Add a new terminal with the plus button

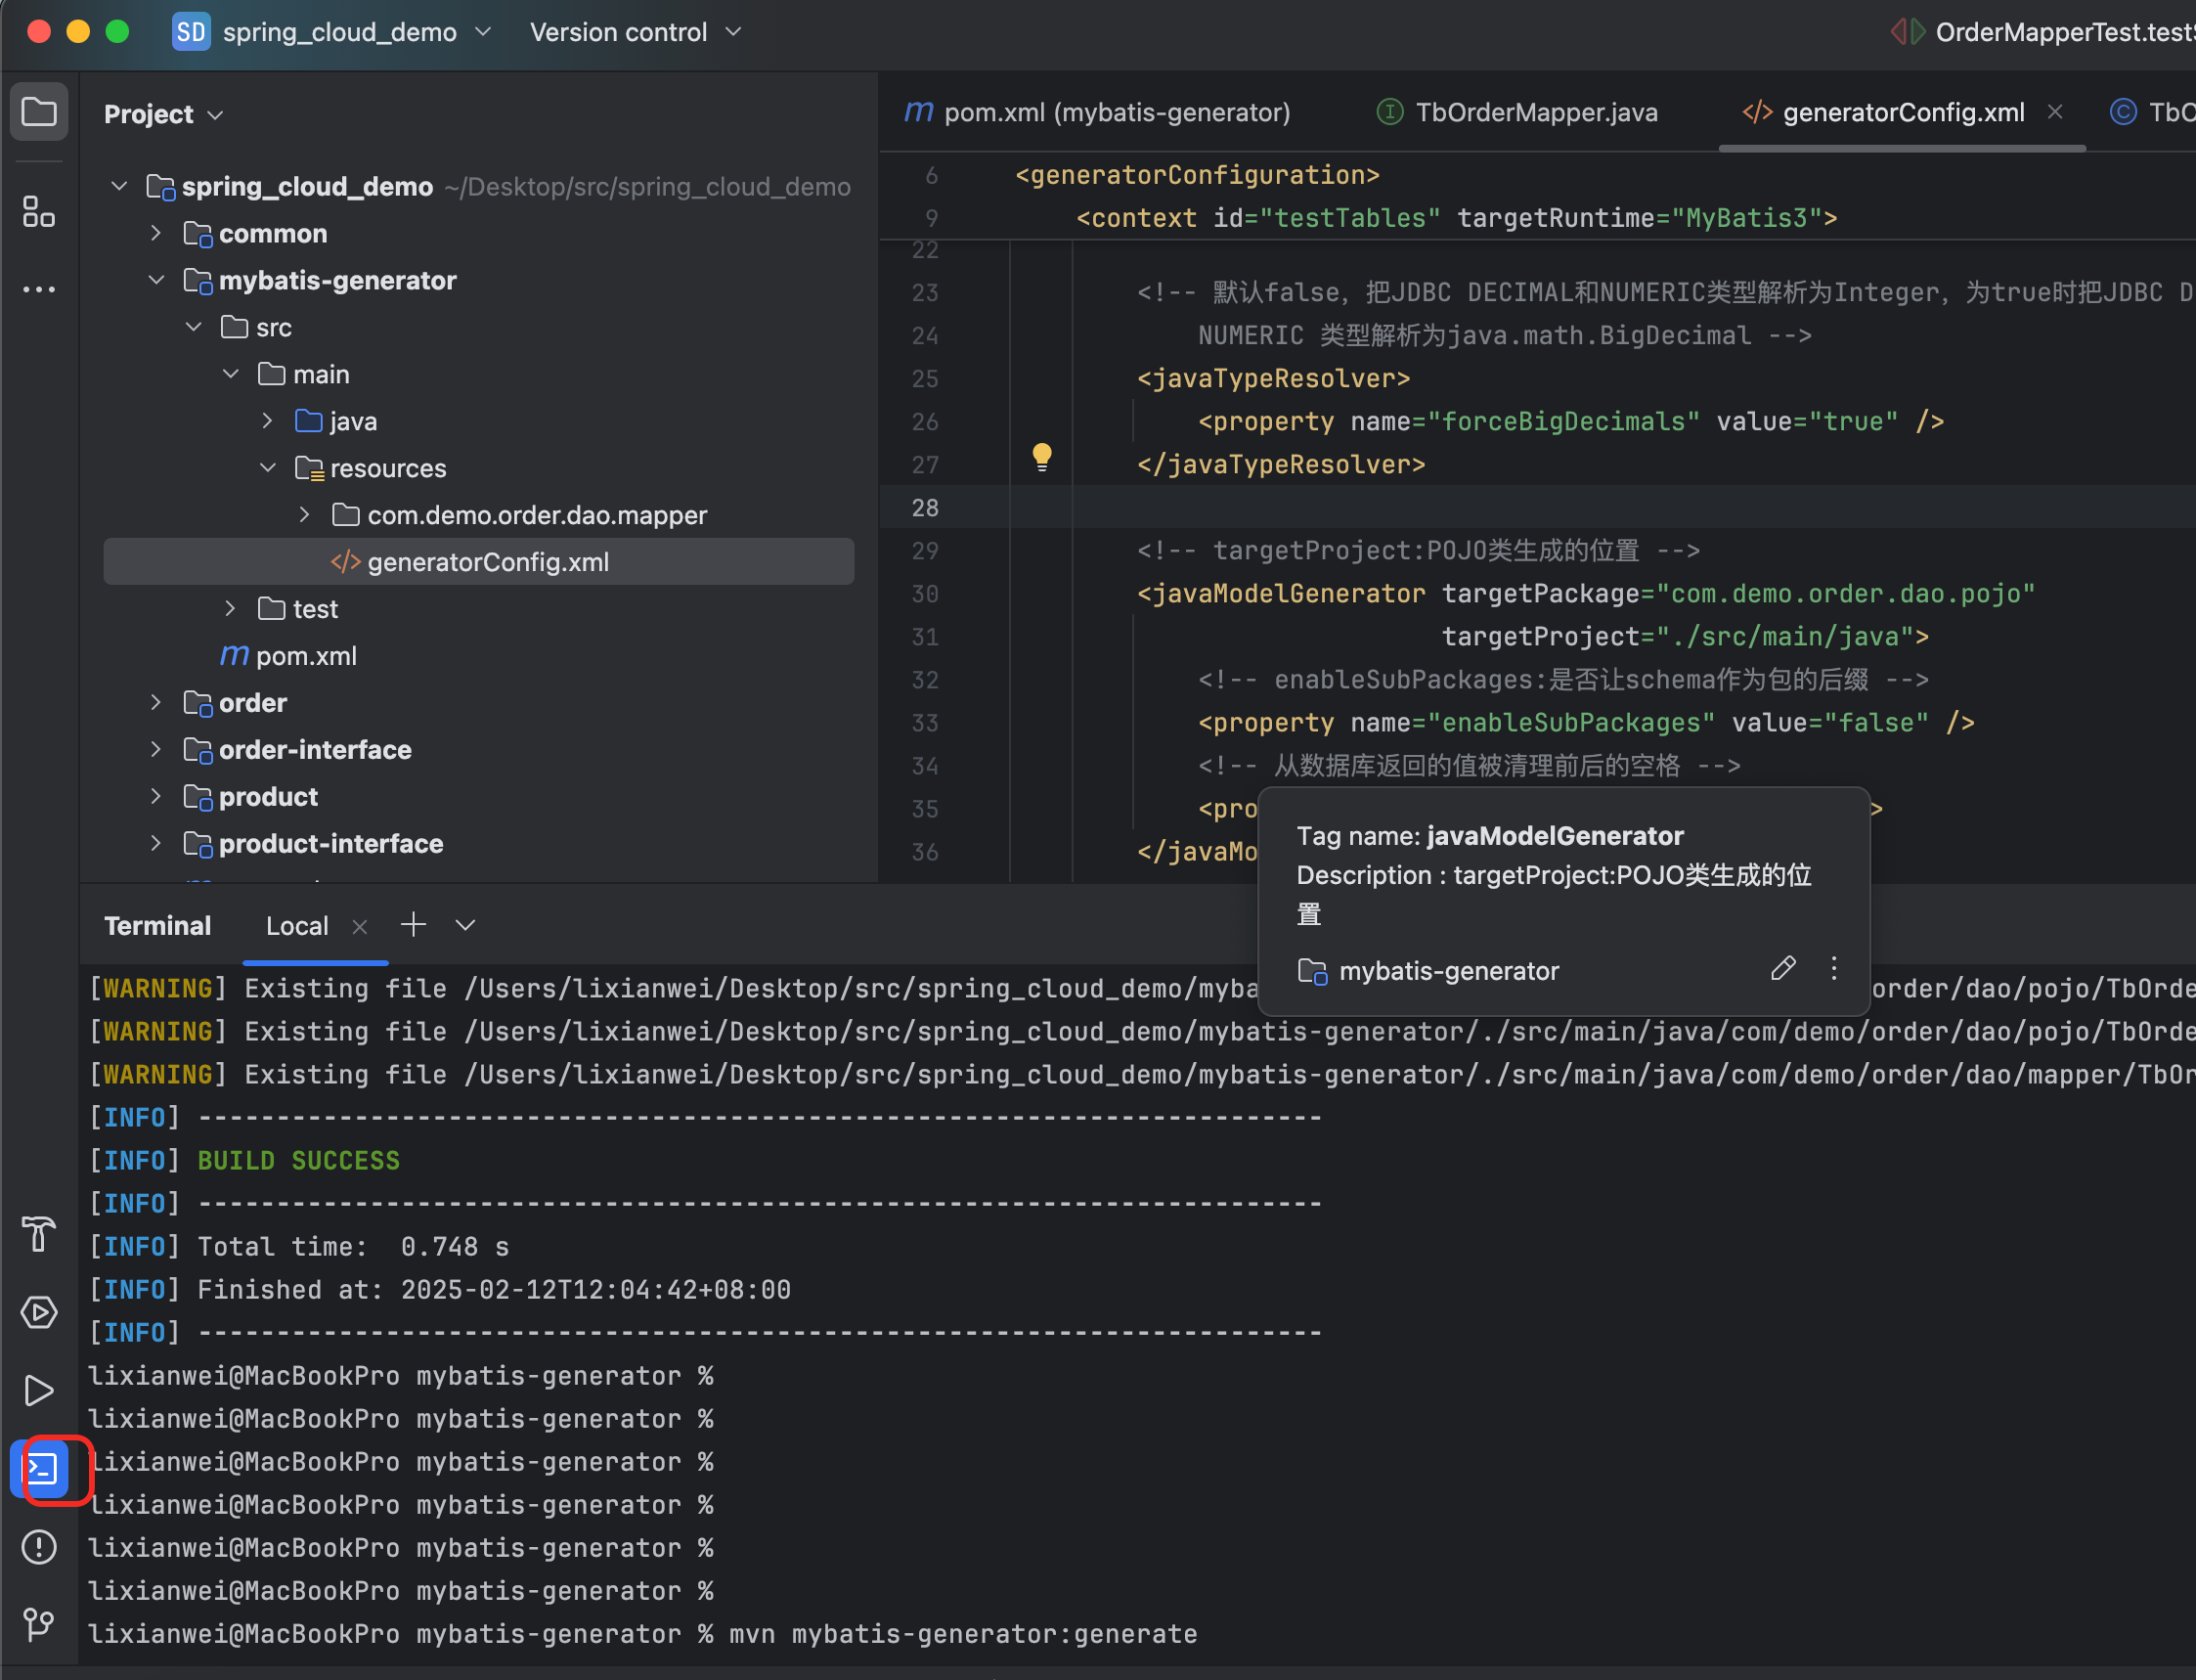point(413,925)
